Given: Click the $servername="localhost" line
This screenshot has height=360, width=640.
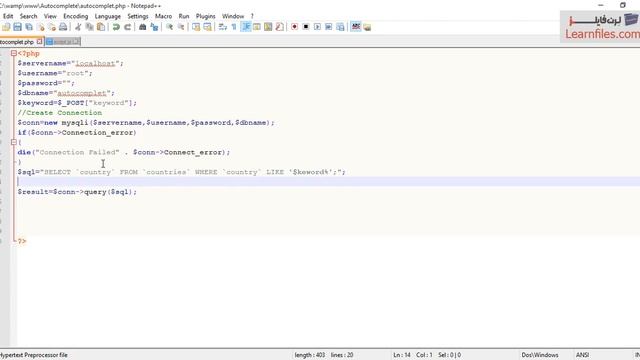Looking at the screenshot, I should point(70,63).
